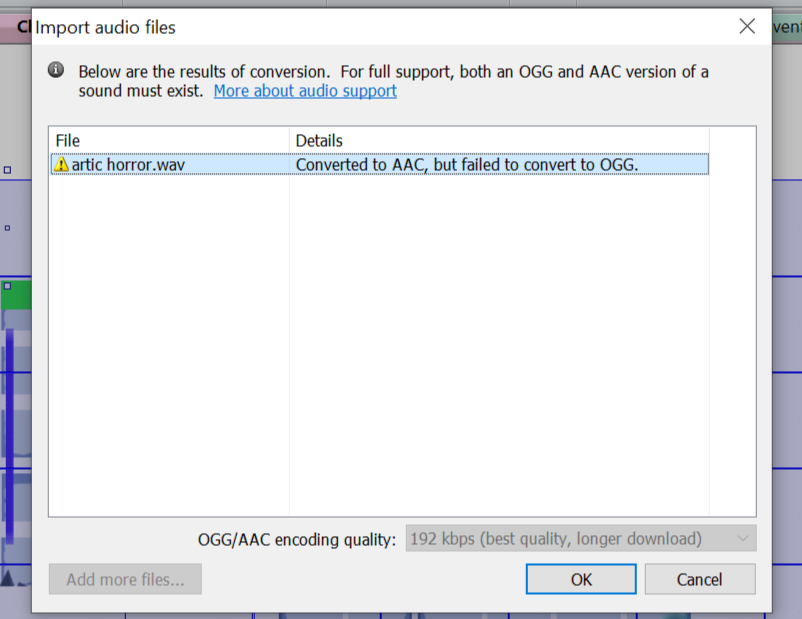Close the Import audio files dialog
The height and width of the screenshot is (619, 802).
coord(747,26)
